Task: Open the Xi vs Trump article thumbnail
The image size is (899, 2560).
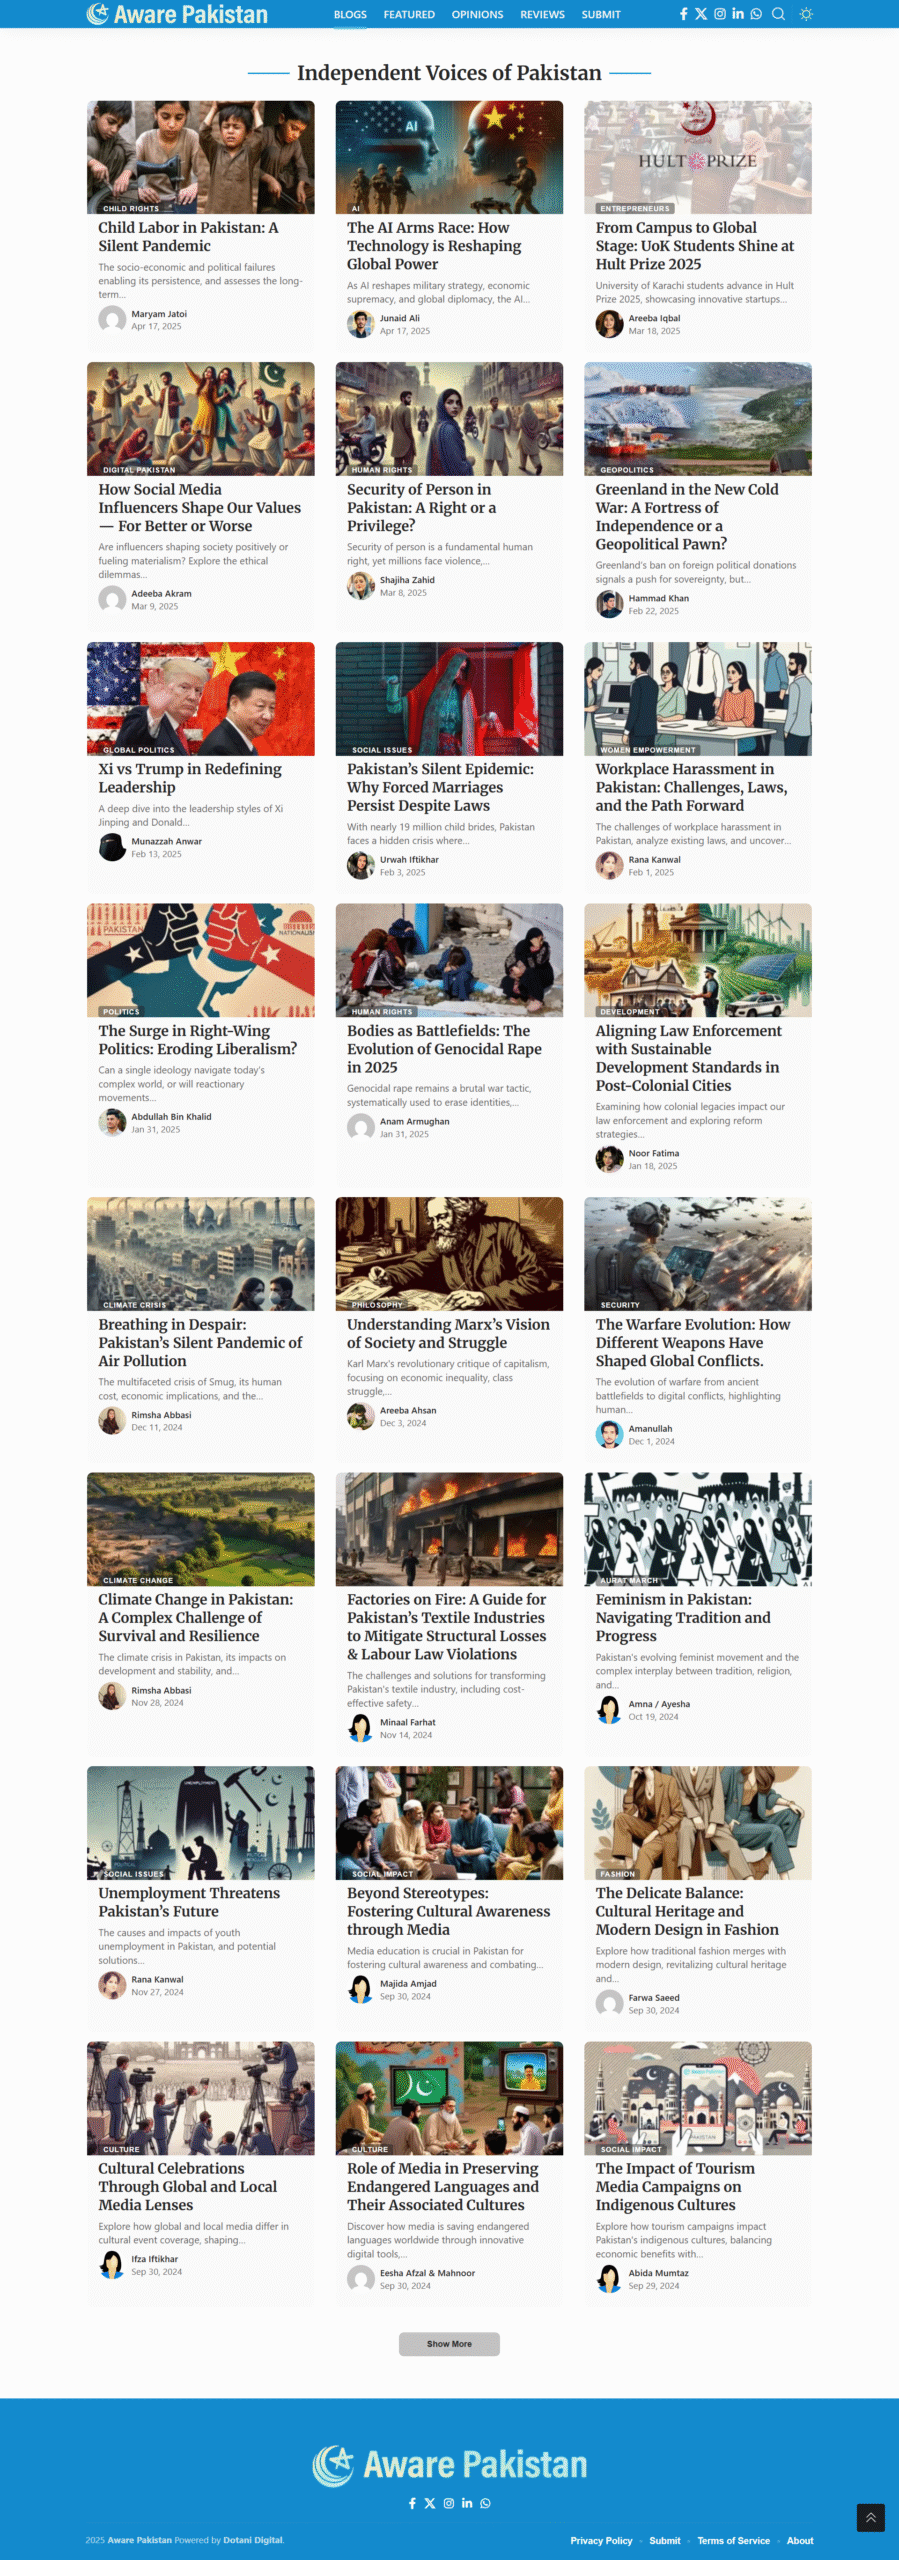Action: (201, 699)
